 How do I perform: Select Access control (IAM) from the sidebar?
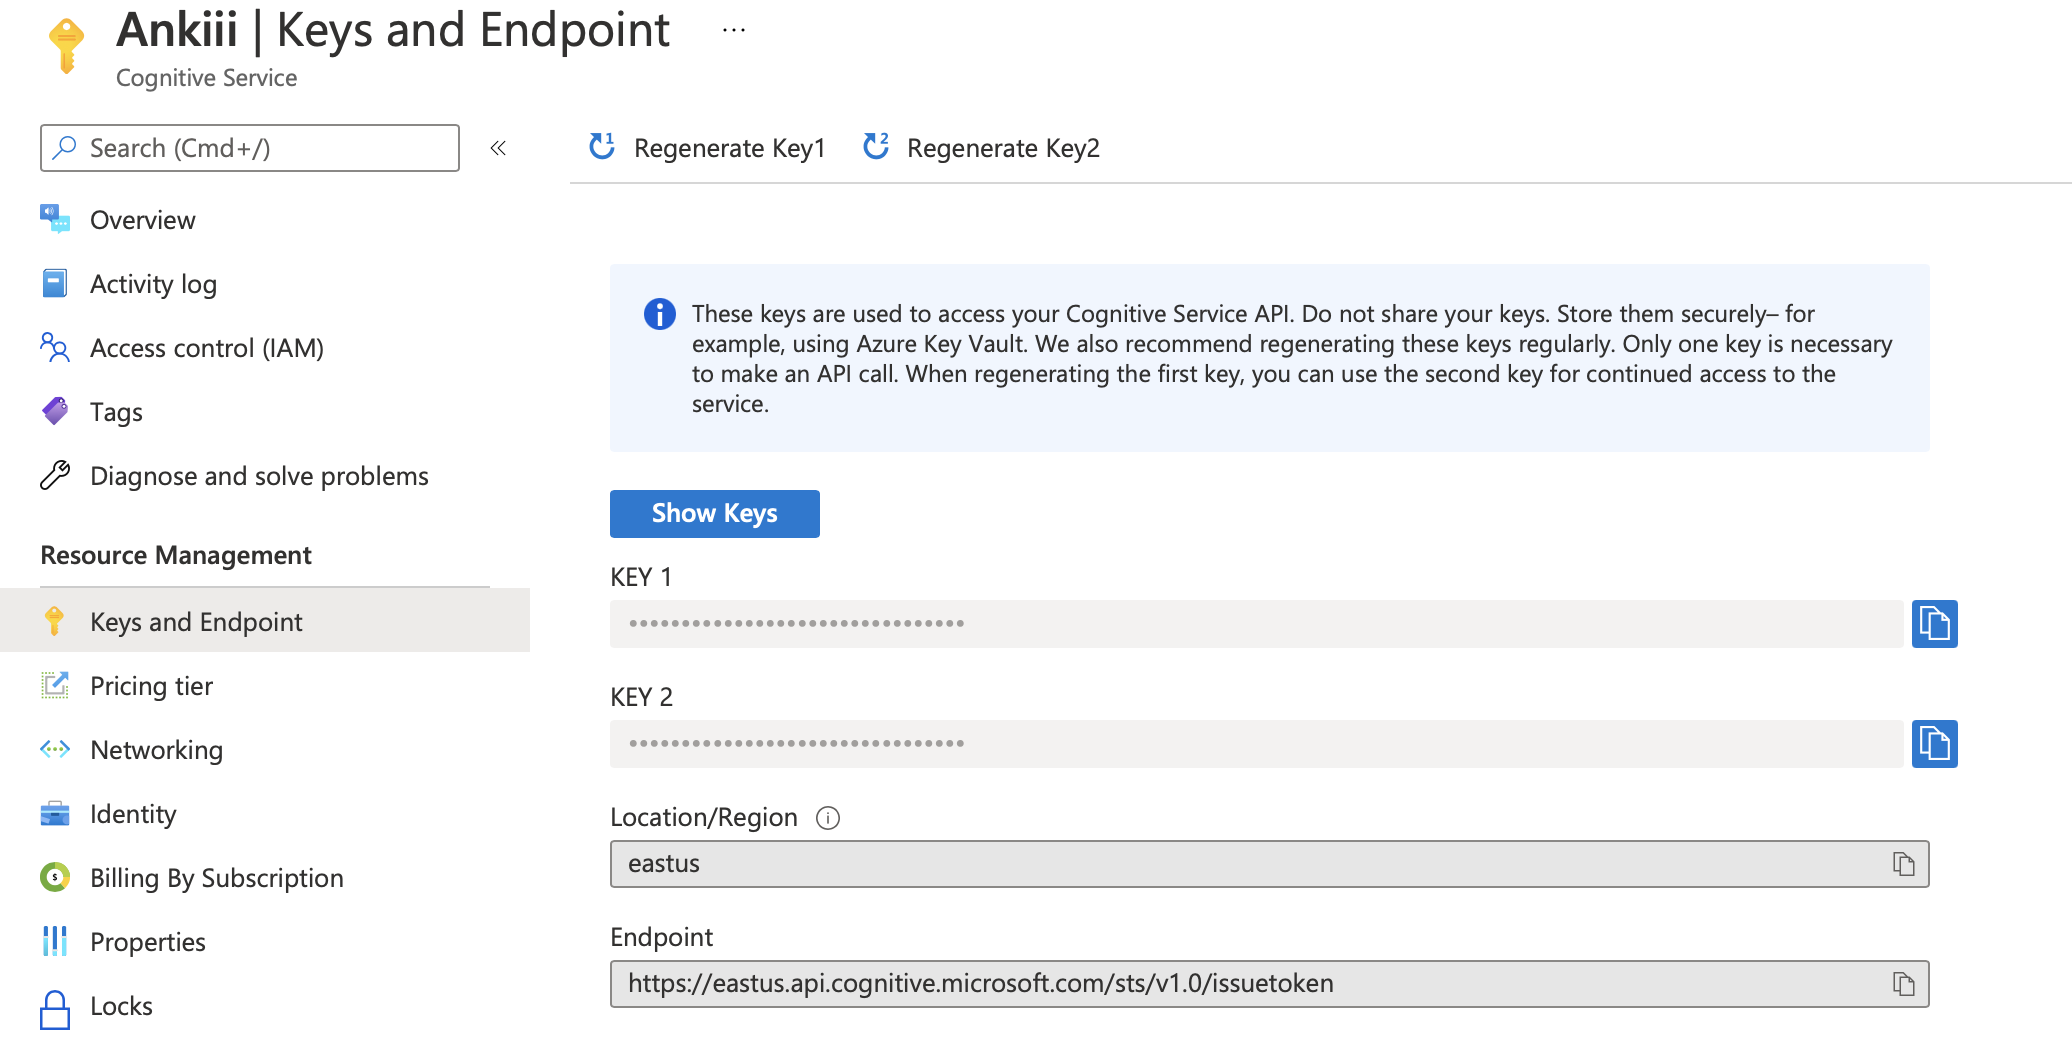pyautogui.click(x=206, y=348)
